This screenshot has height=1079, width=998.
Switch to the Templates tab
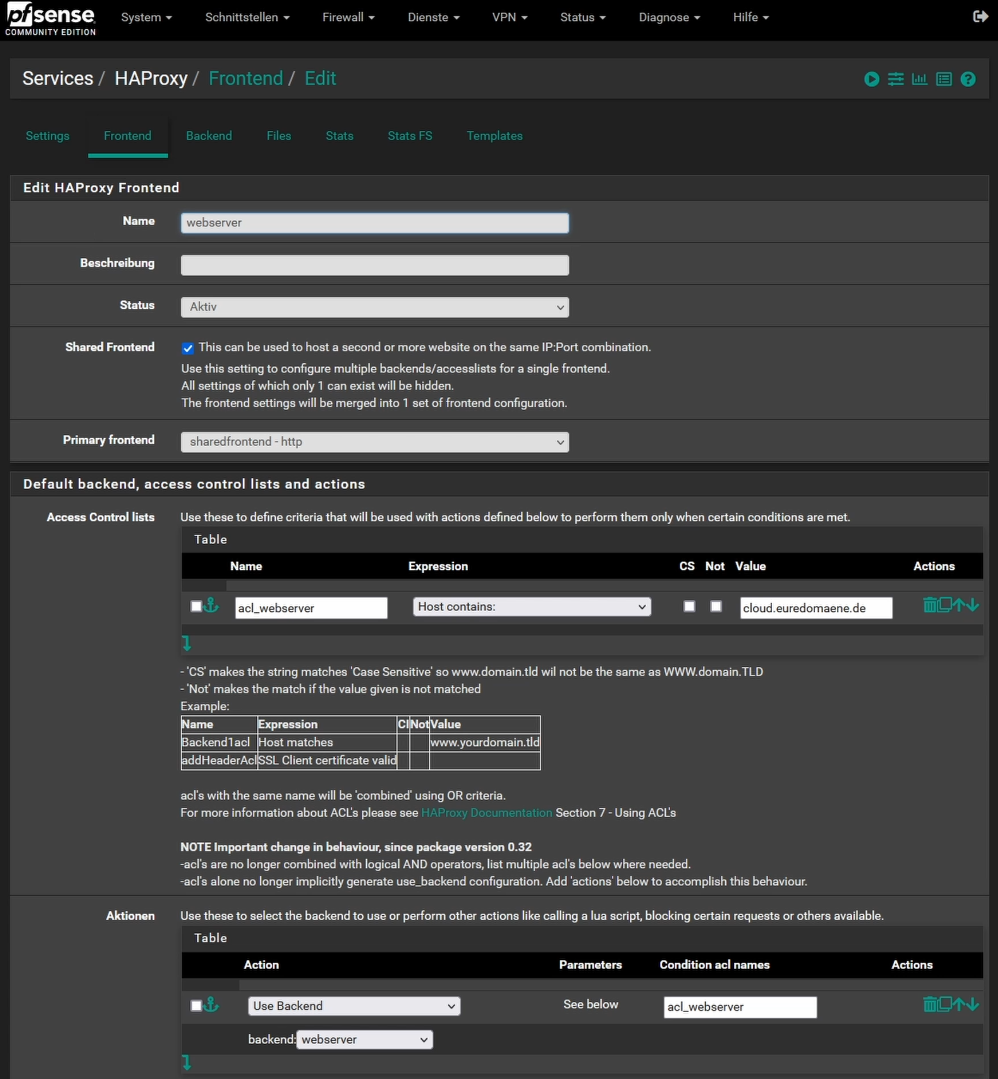(x=494, y=136)
